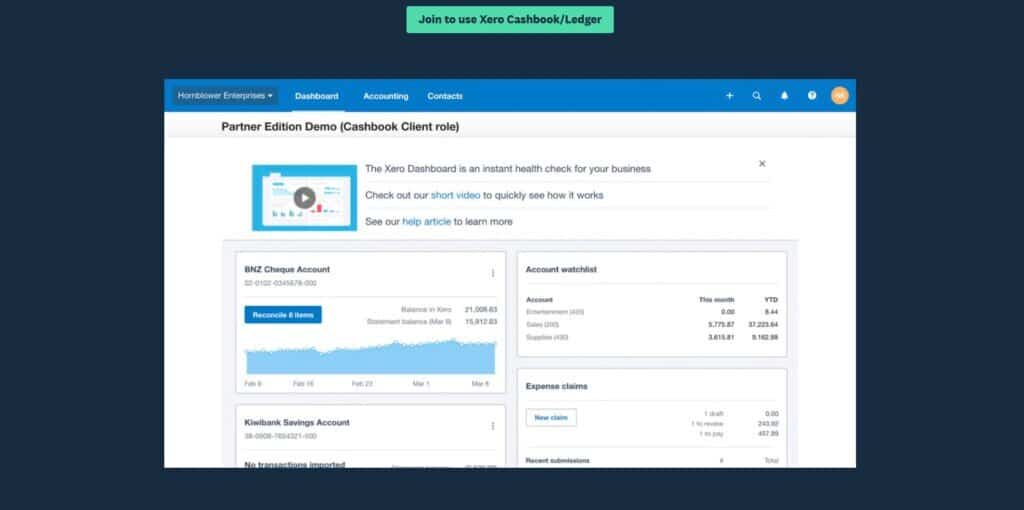
Task: Click the BNZ Cheque Account title
Action: (x=287, y=269)
